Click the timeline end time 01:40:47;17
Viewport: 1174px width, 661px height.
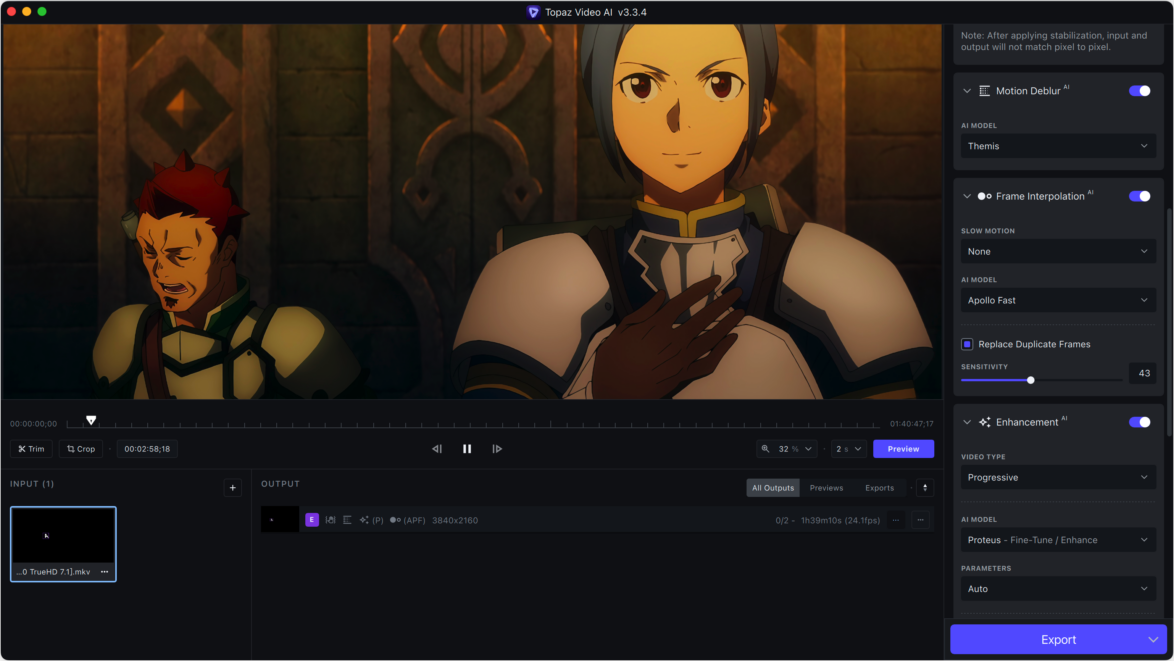click(x=911, y=424)
